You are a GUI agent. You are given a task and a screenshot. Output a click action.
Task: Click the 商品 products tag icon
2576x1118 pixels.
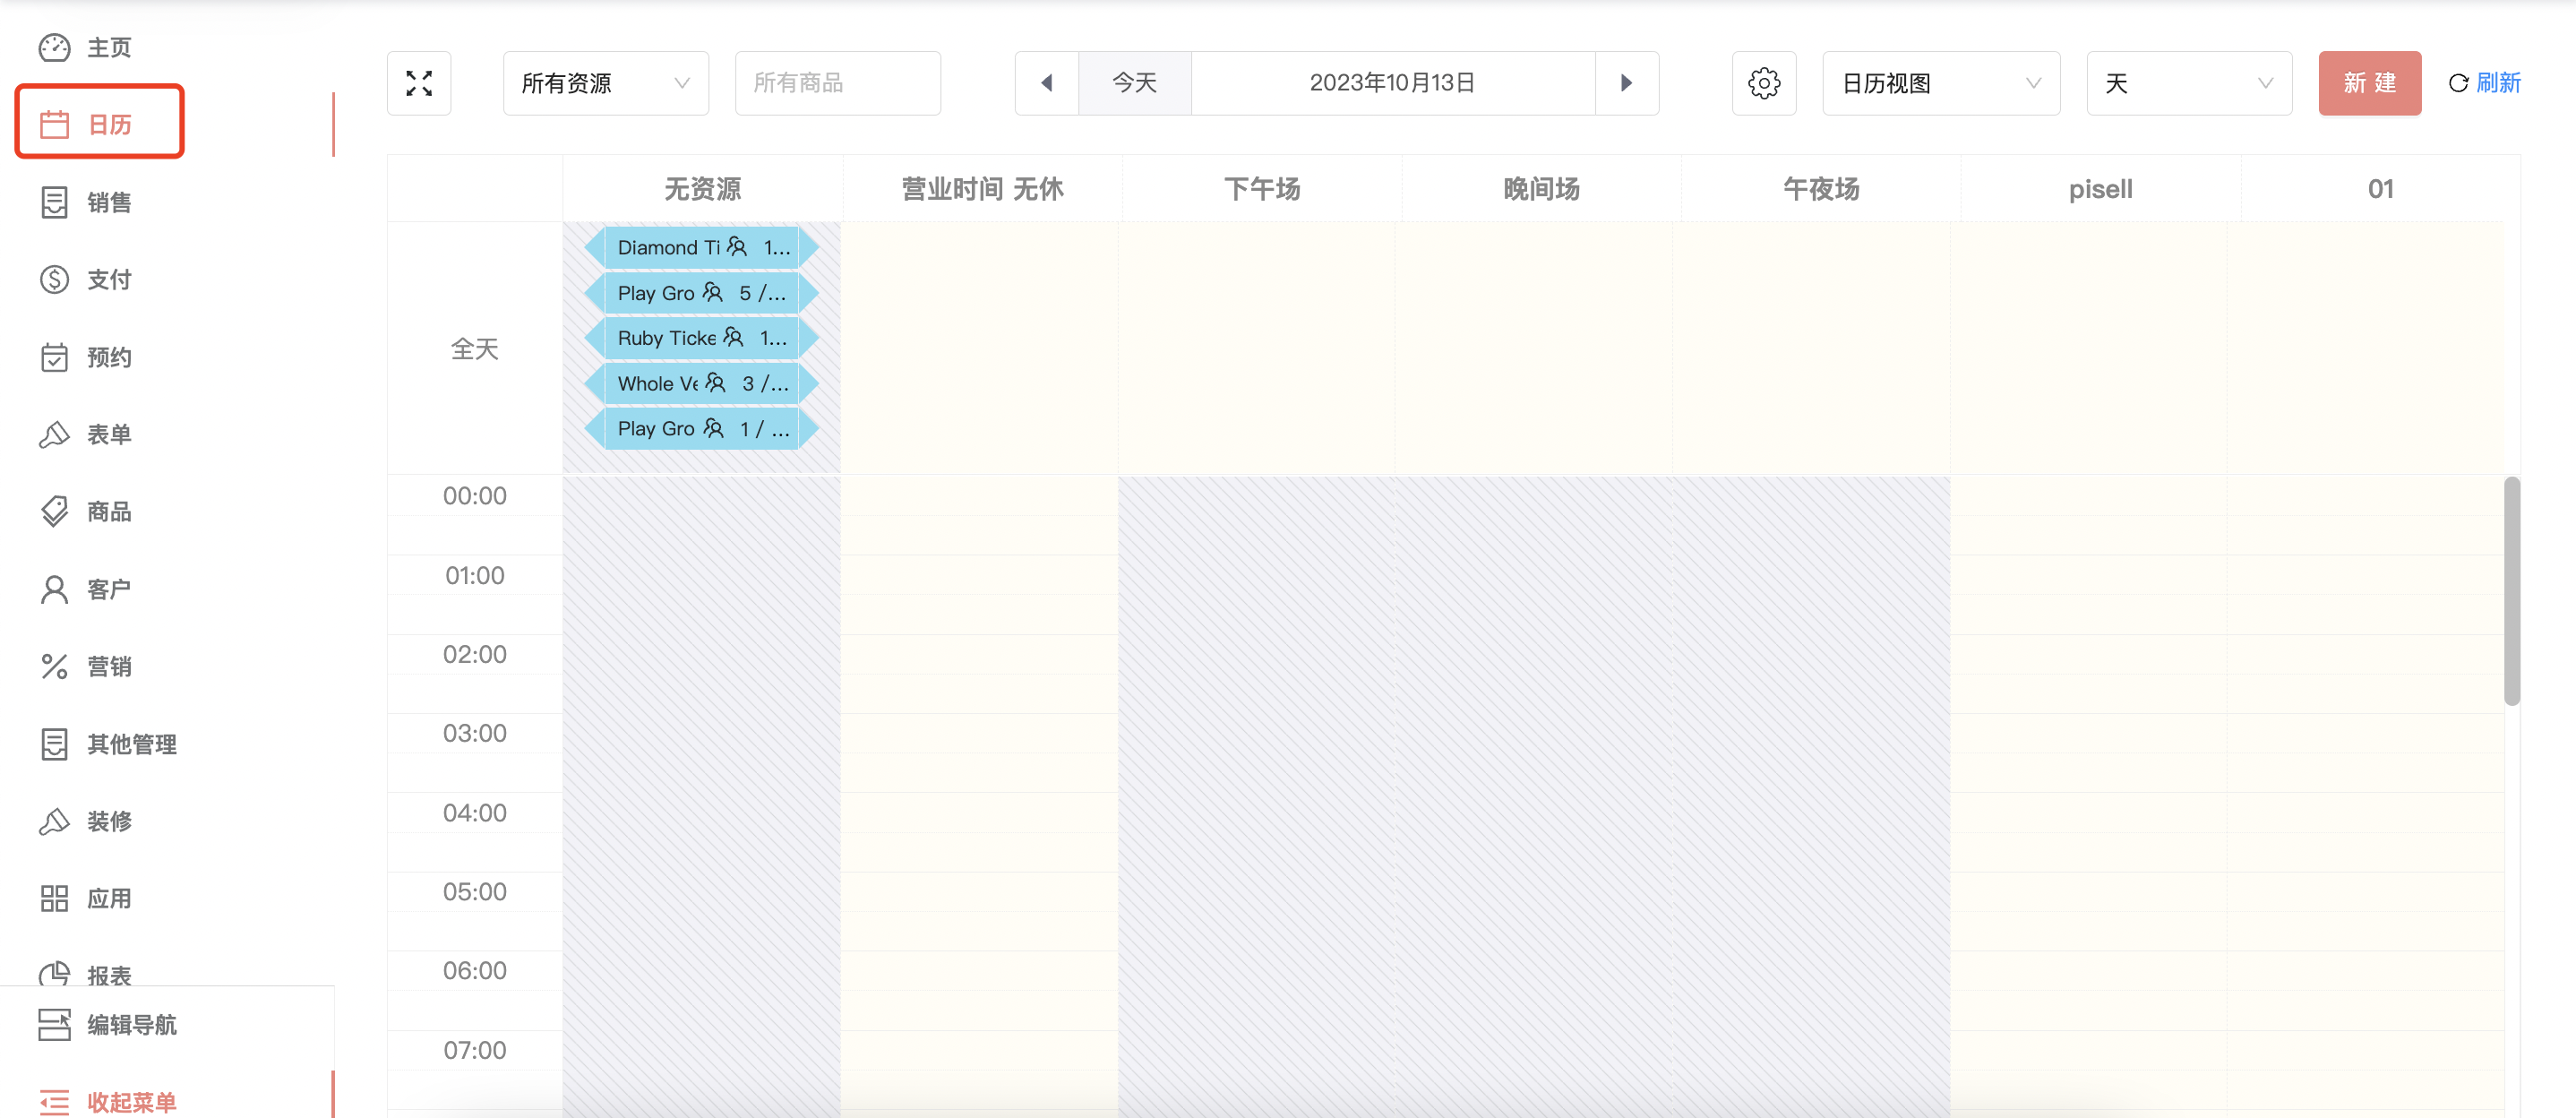point(54,511)
